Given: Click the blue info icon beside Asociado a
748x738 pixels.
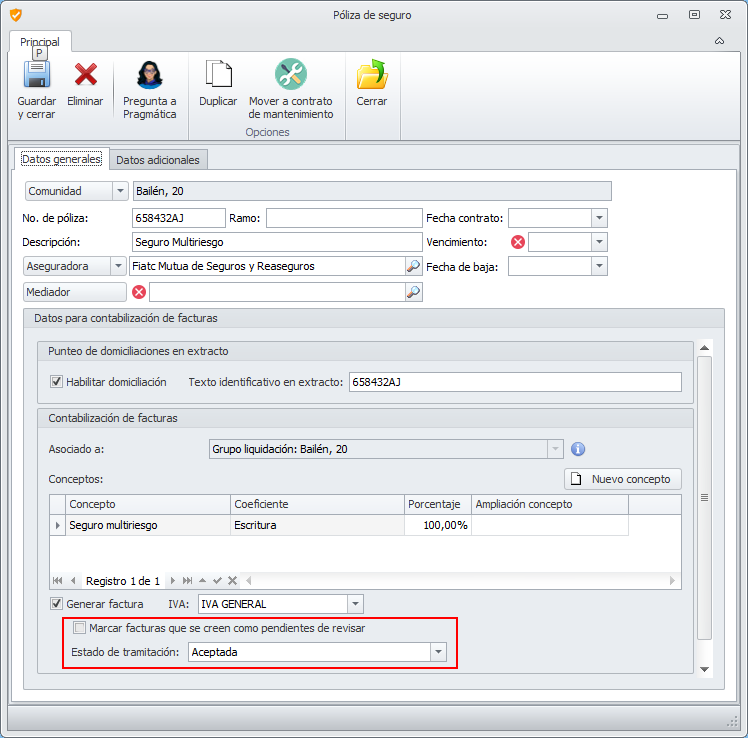Looking at the screenshot, I should [x=578, y=449].
